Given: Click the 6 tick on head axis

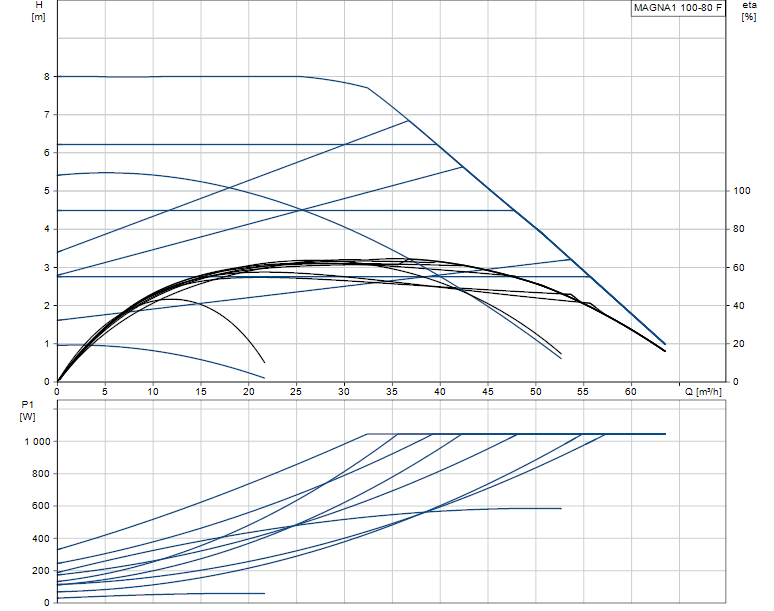Looking at the screenshot, I should pyautogui.click(x=47, y=153).
